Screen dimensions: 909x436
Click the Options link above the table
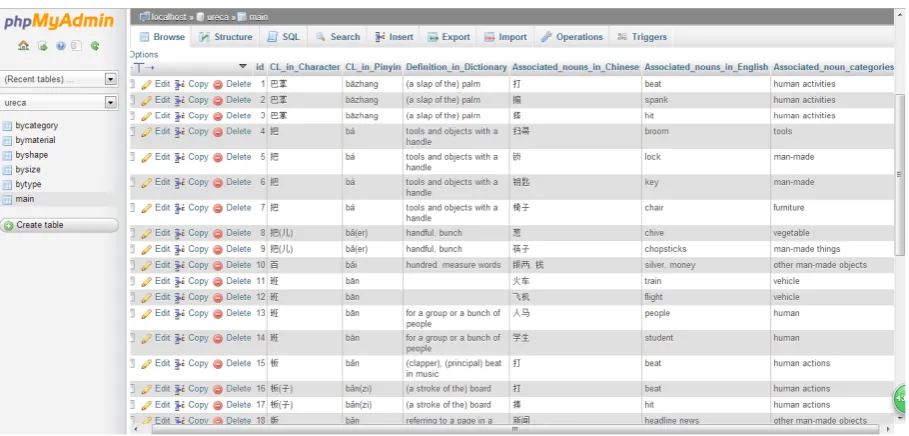point(144,54)
